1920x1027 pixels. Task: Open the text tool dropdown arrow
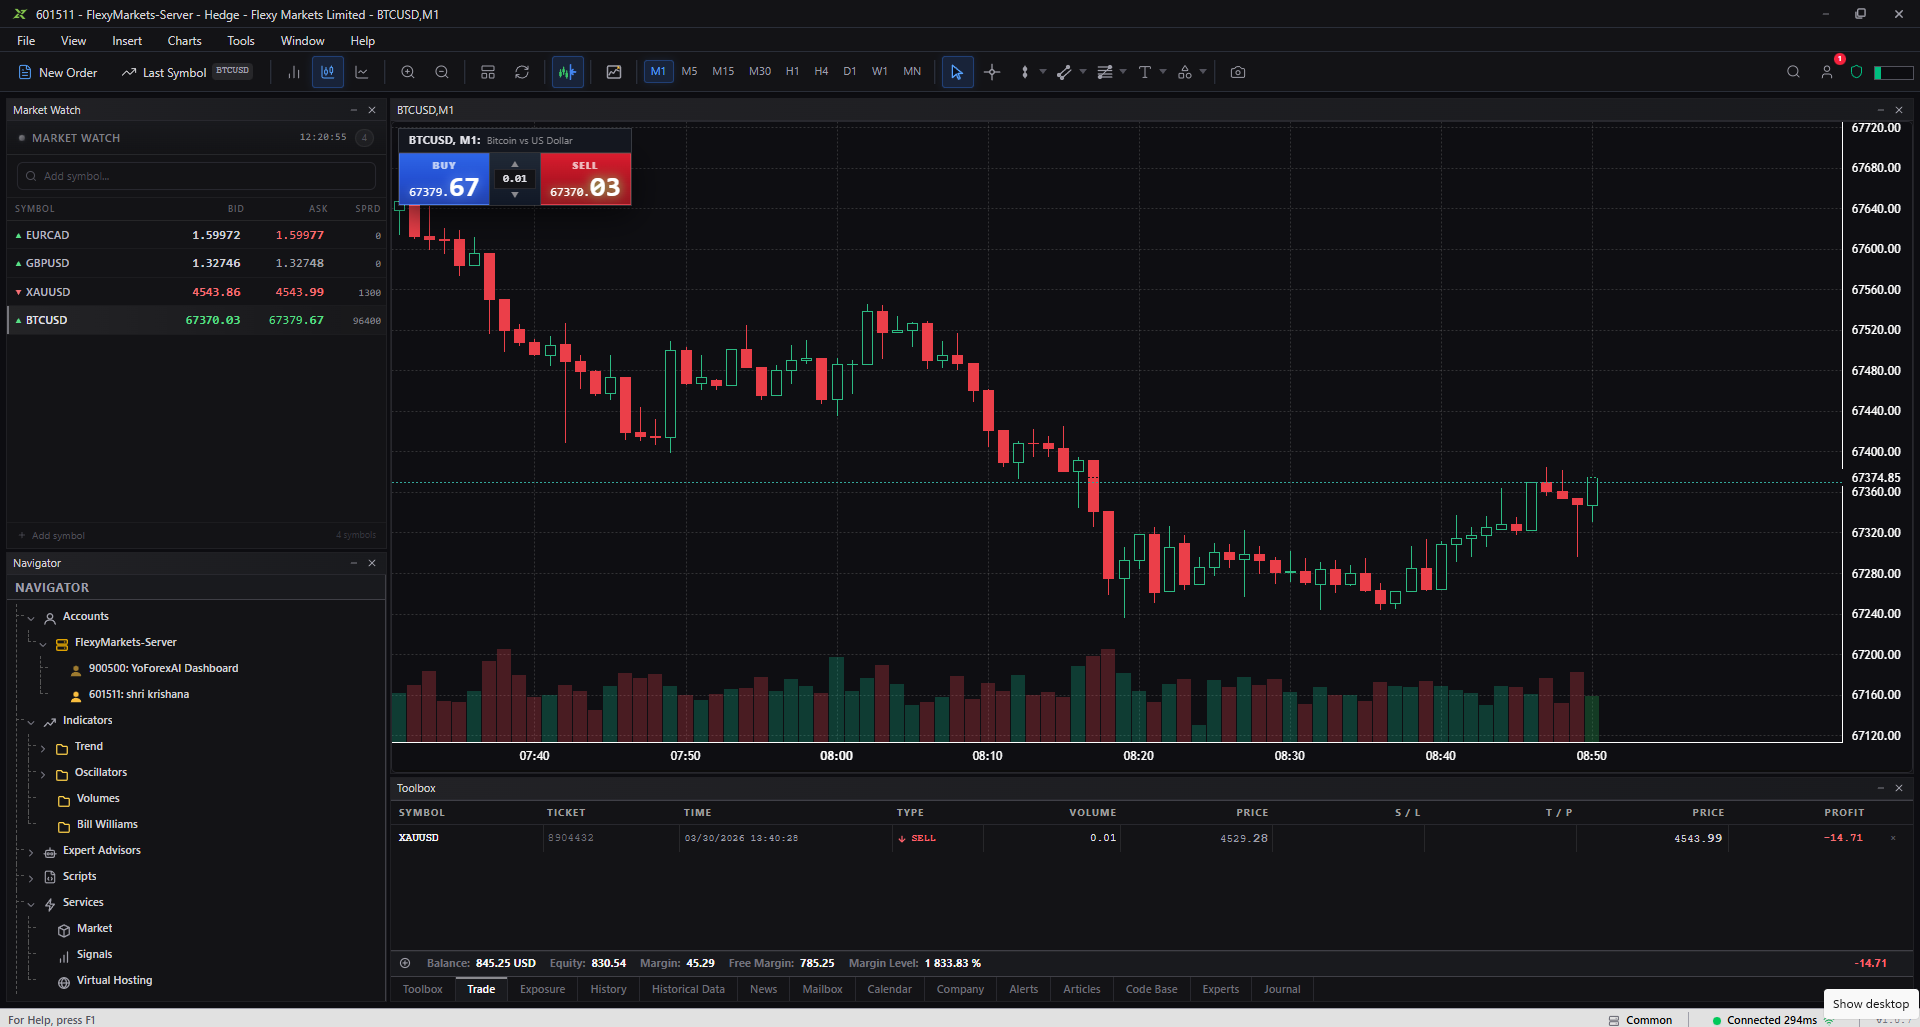coord(1163,72)
